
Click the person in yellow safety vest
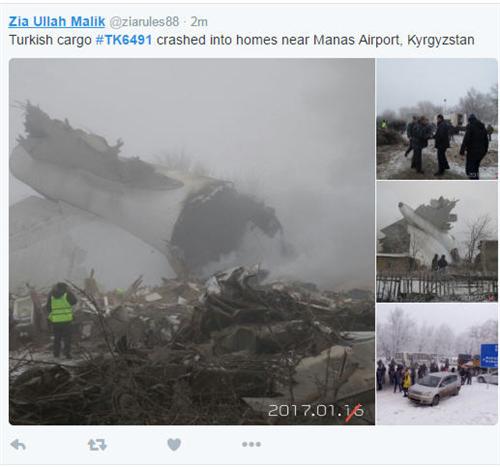61,319
